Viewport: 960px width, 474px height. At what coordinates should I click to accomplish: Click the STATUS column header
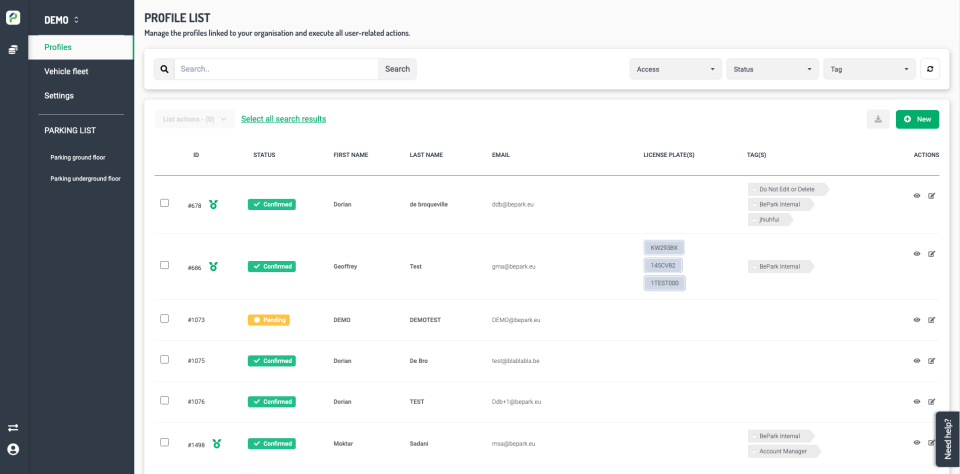(264, 155)
